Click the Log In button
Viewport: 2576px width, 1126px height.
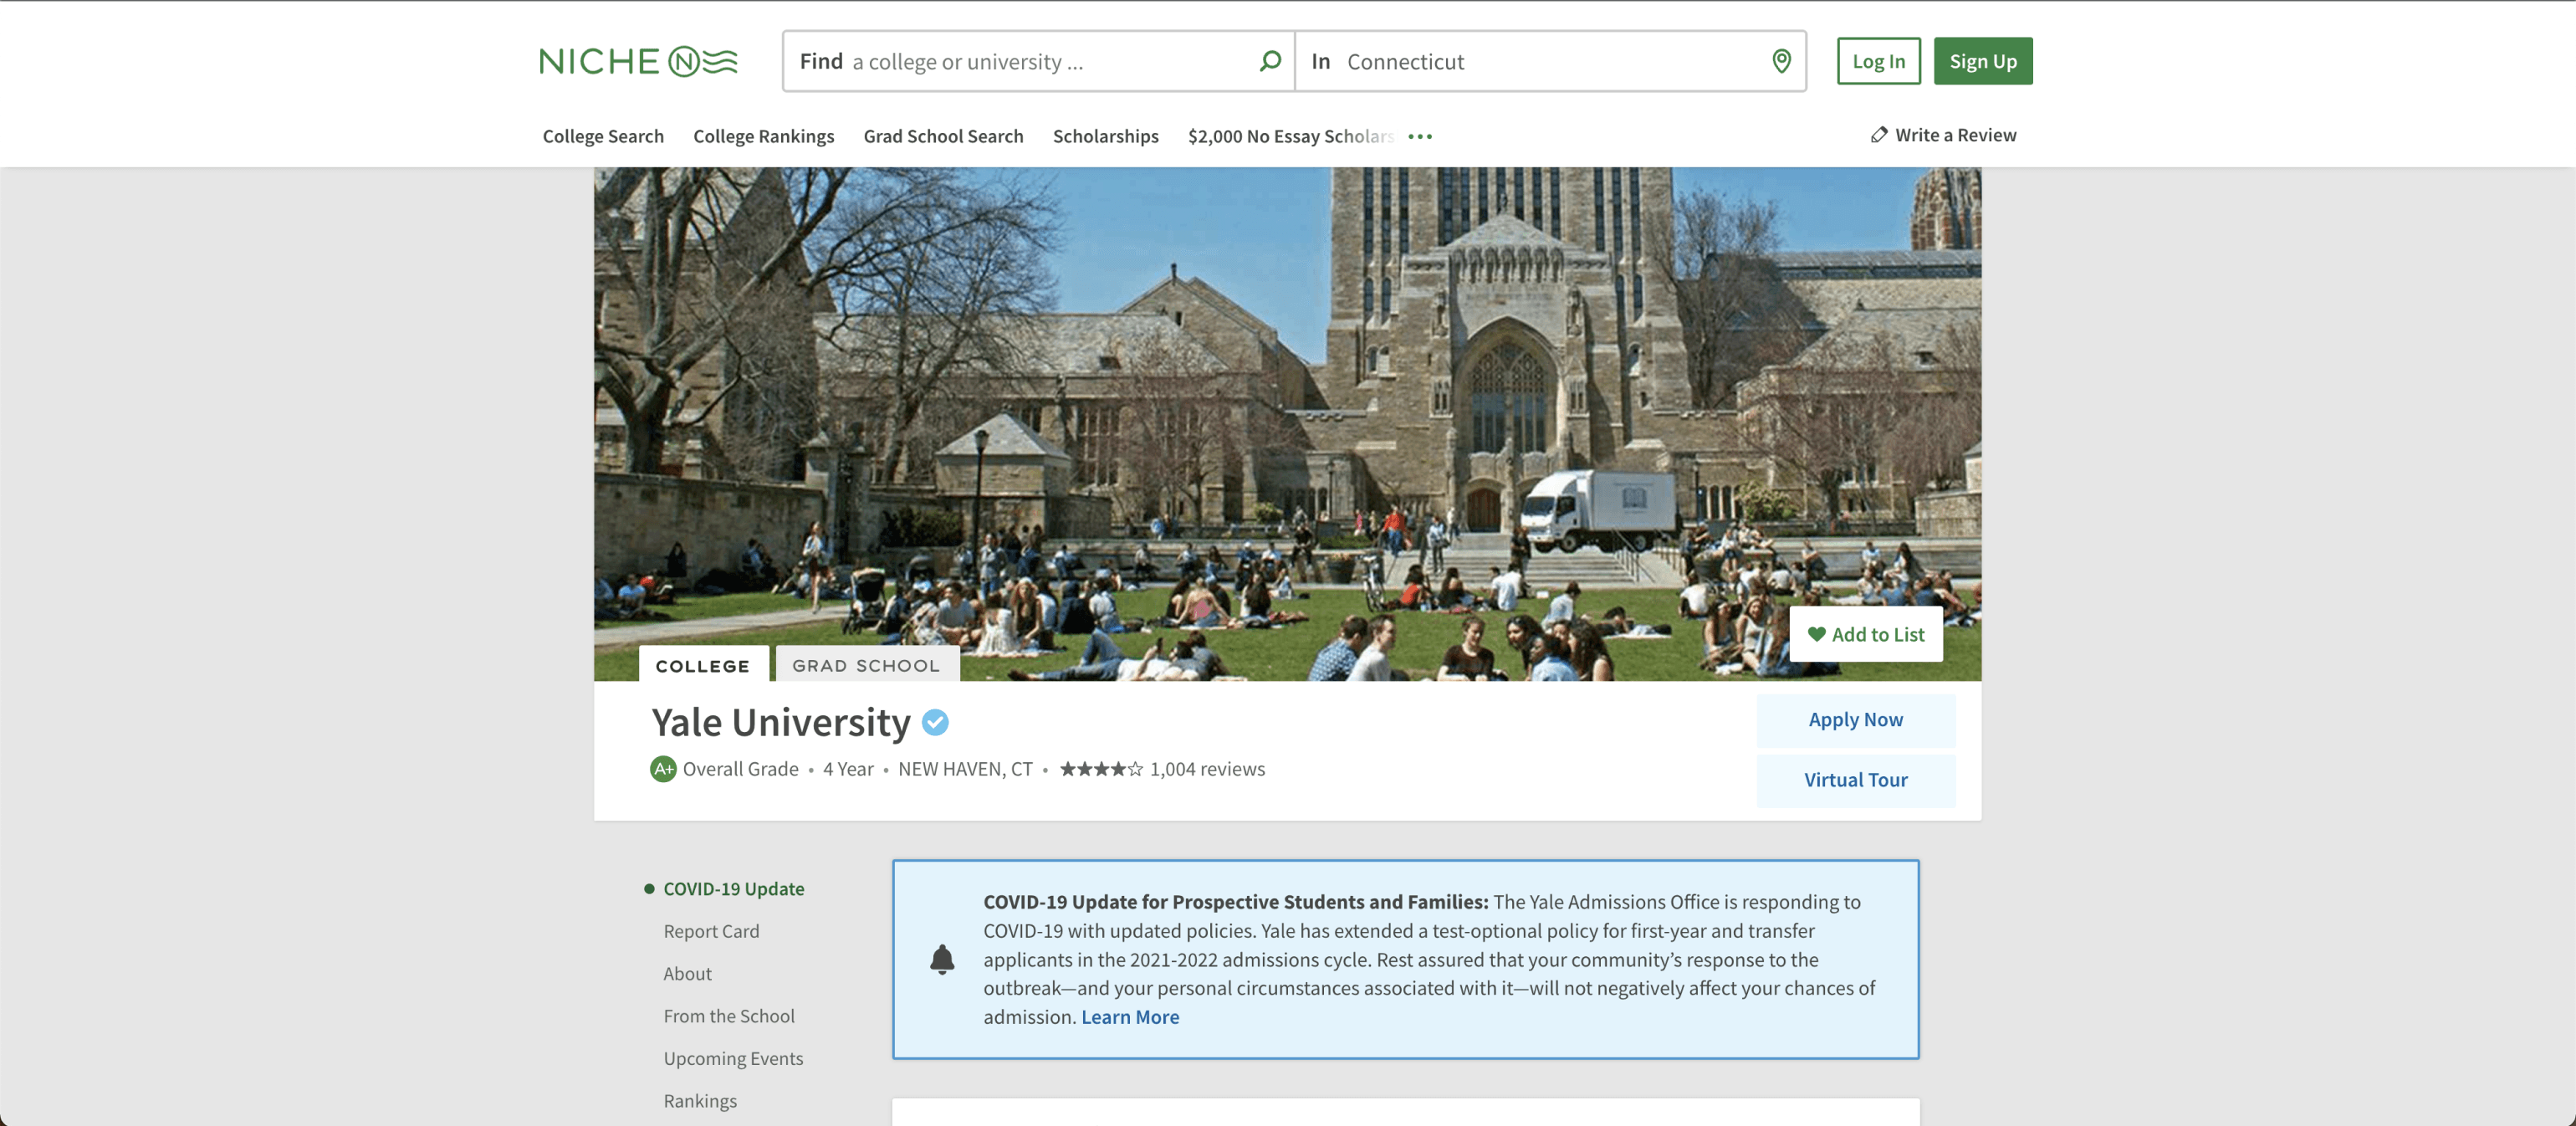coord(1878,61)
